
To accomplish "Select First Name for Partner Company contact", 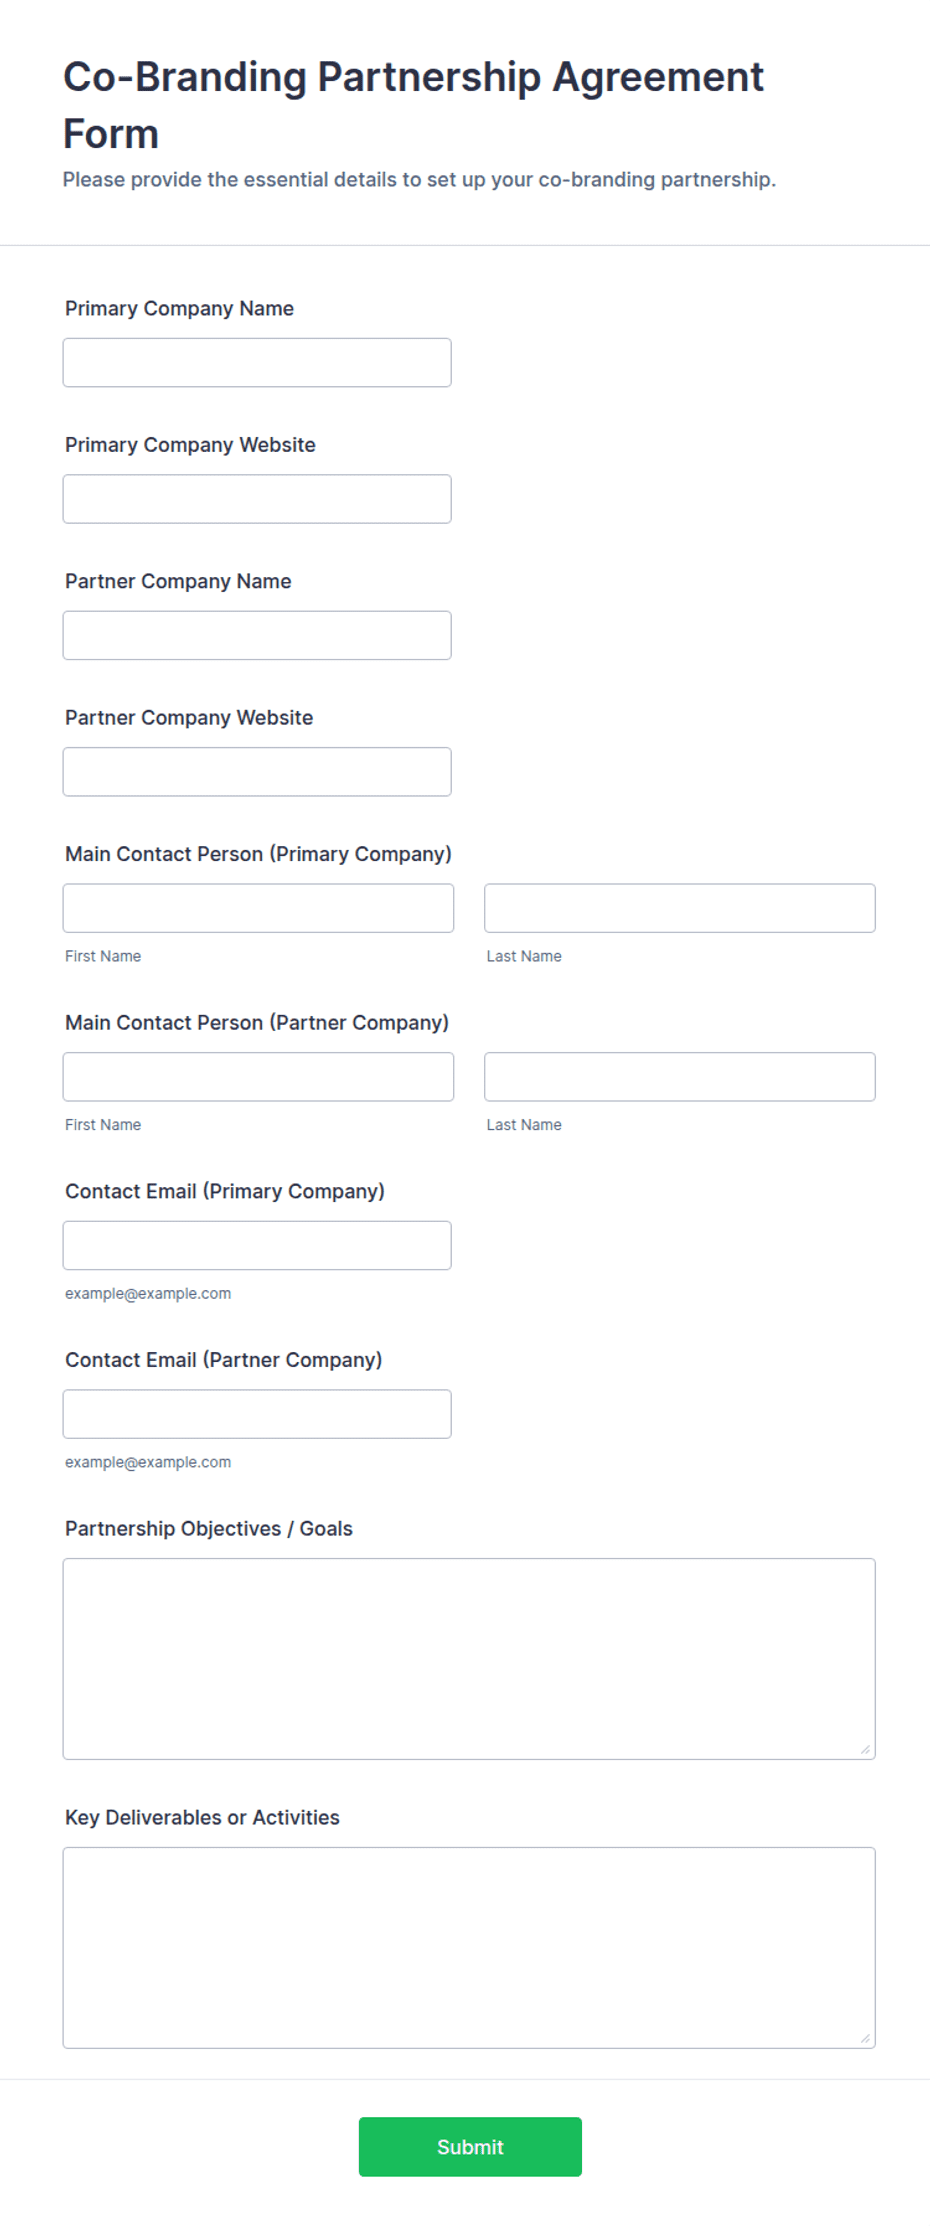I will [x=258, y=1077].
